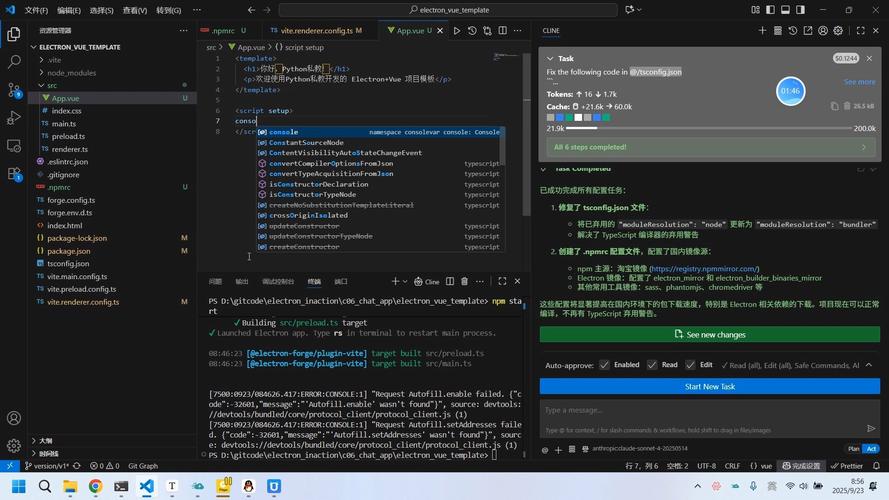
Task: Delete the task with trash icon
Action: pos(847,106)
